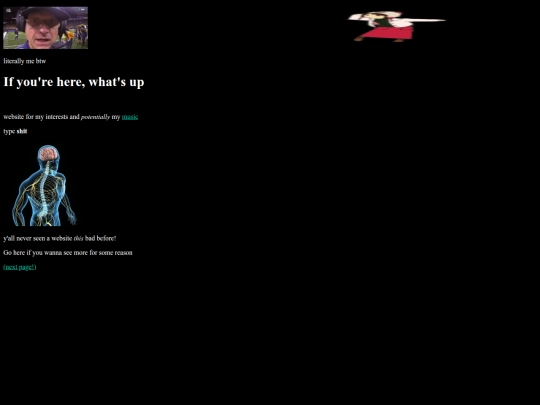
Task: Click the line starting with 'type'
Action: pyautogui.click(x=15, y=131)
